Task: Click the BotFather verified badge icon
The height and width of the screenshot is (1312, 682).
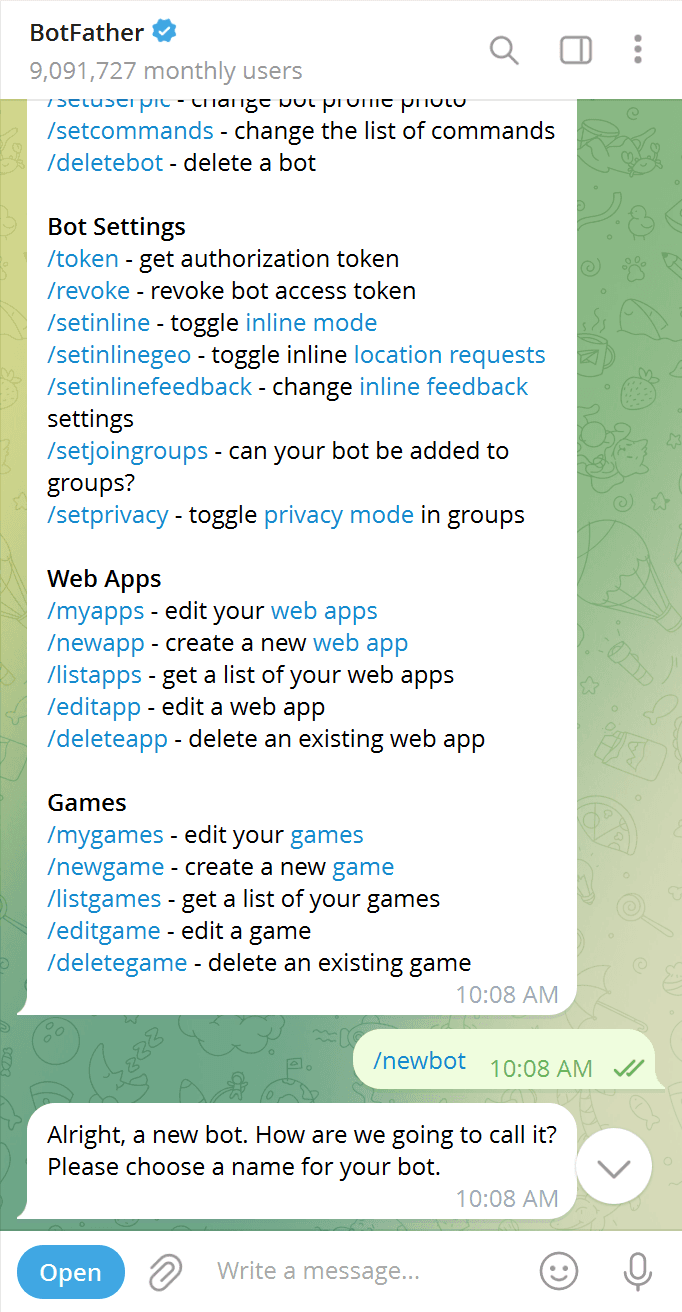Action: [x=165, y=32]
